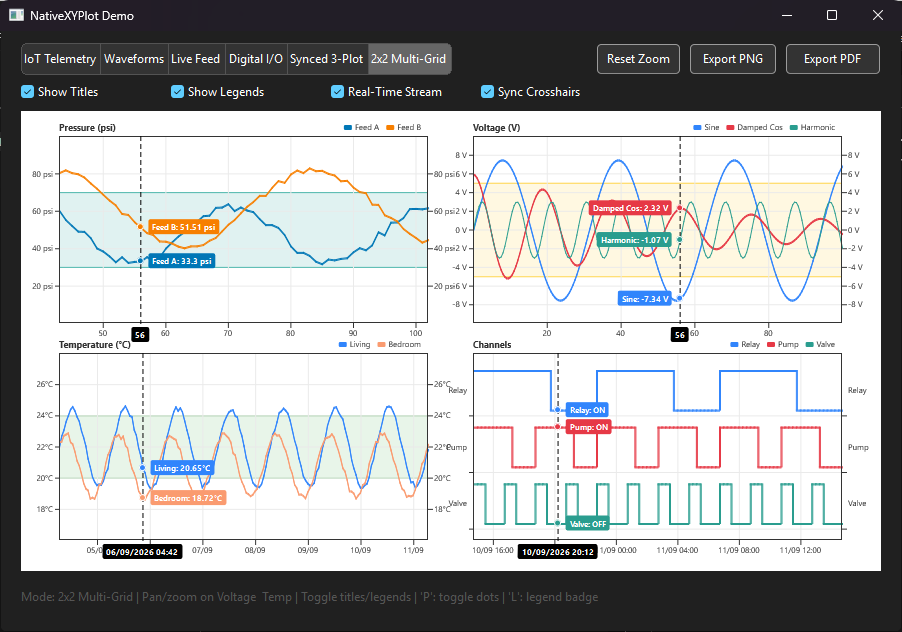Click the 06/09/2026 04:42 crosshair label

[x=142, y=552]
